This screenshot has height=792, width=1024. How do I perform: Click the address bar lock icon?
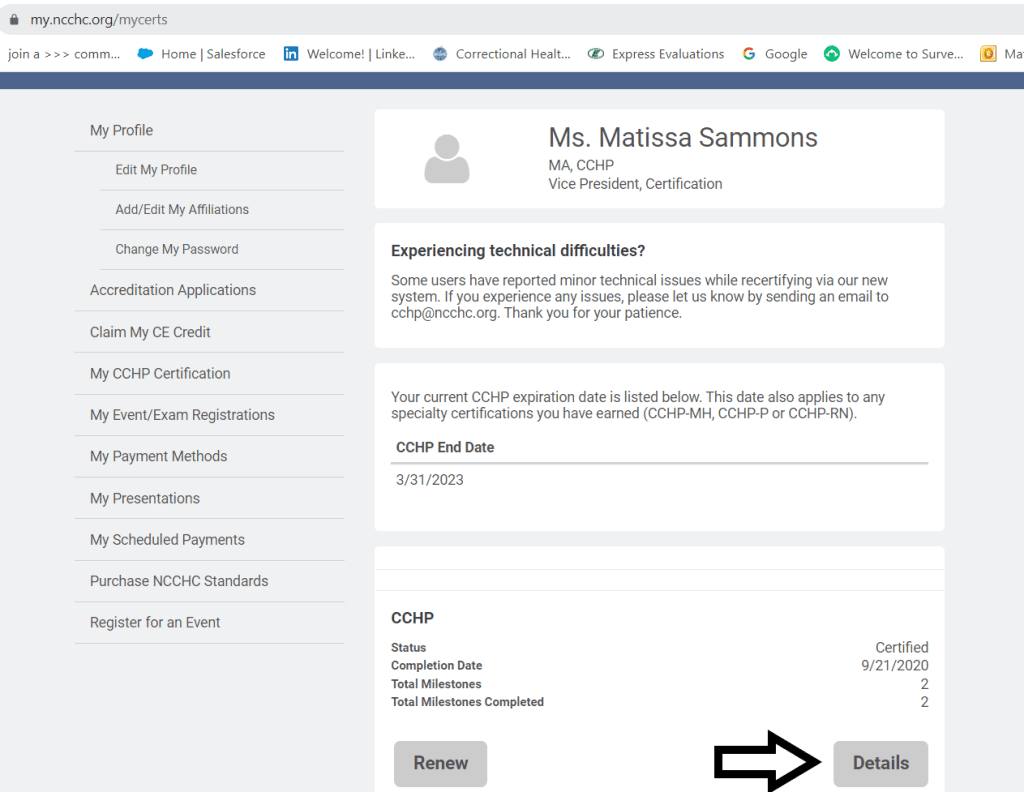click(x=14, y=20)
